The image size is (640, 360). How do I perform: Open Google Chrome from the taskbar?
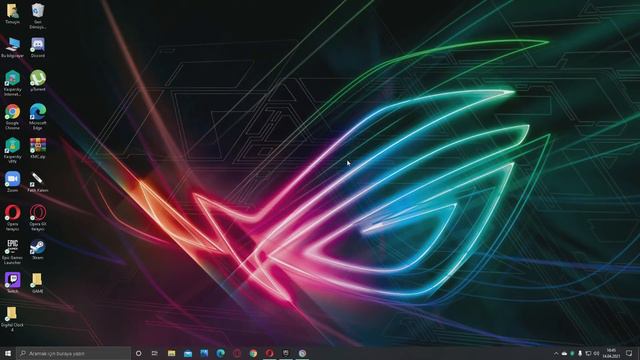click(x=253, y=353)
